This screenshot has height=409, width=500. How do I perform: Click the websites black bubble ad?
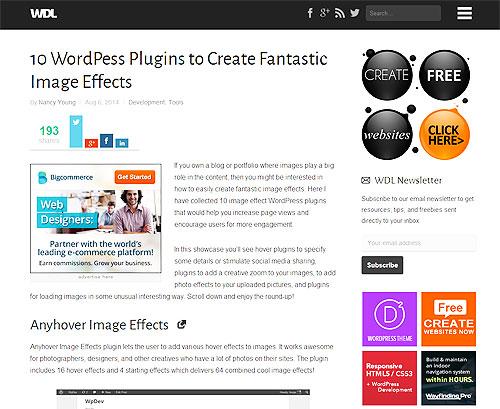pos(387,134)
